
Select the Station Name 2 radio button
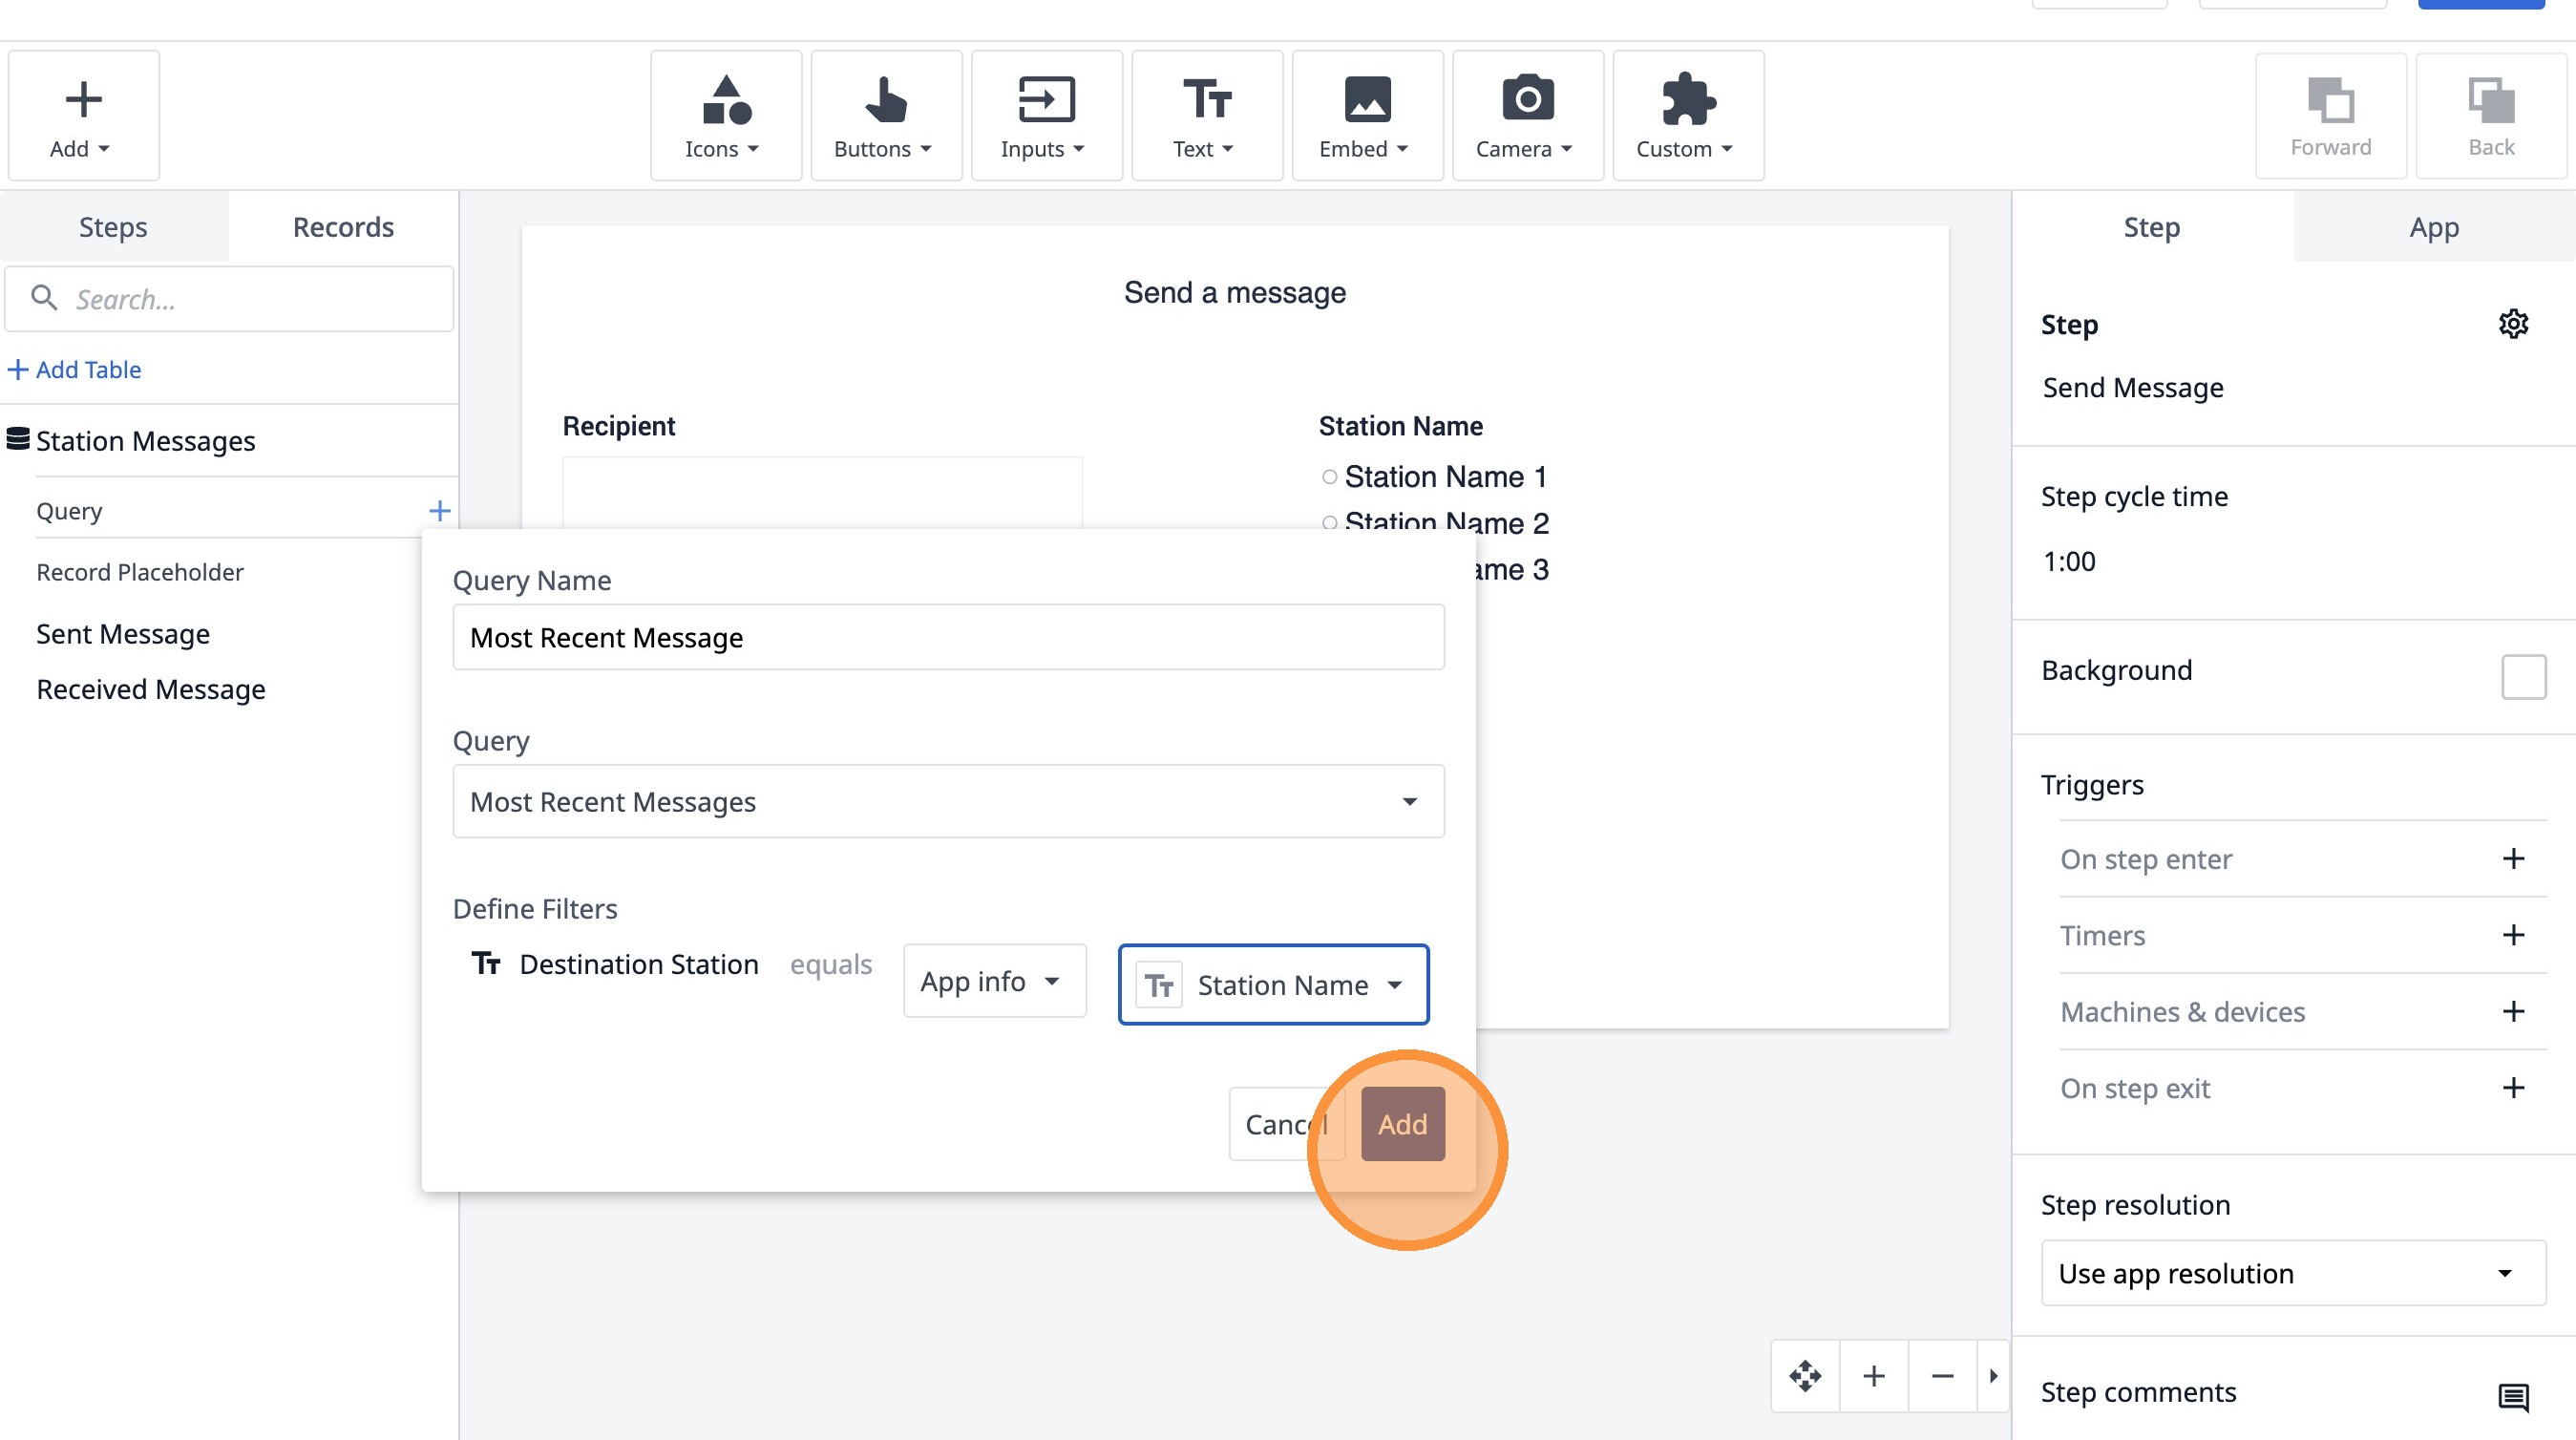pyautogui.click(x=1329, y=522)
